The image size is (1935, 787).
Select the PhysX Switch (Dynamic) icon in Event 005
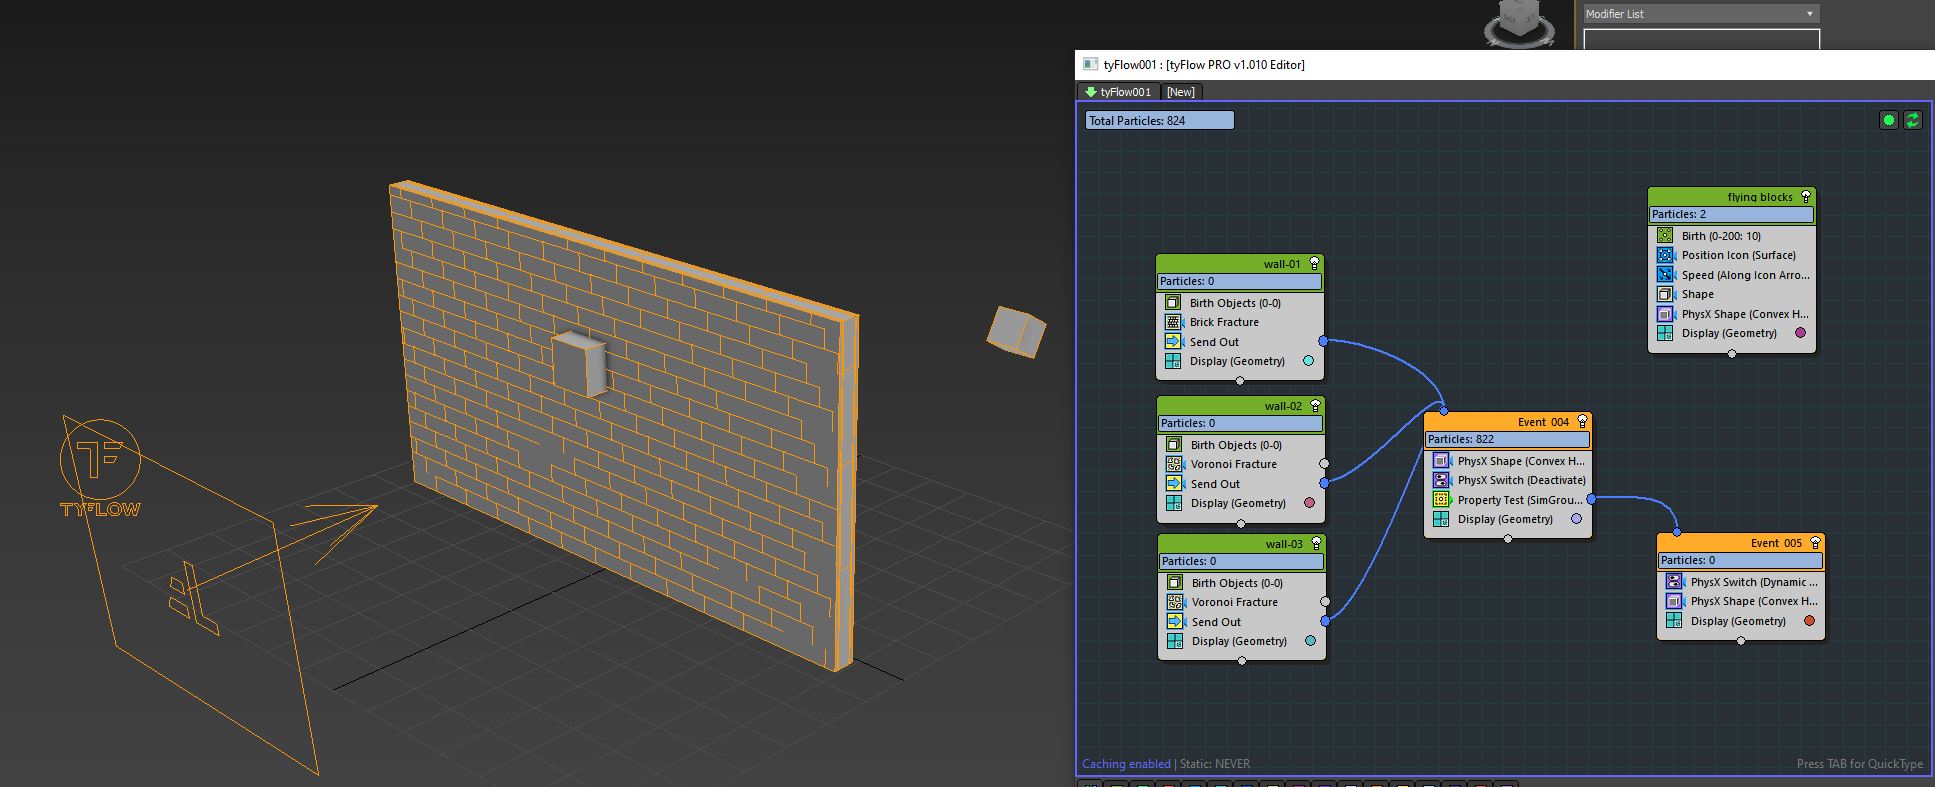(1674, 582)
